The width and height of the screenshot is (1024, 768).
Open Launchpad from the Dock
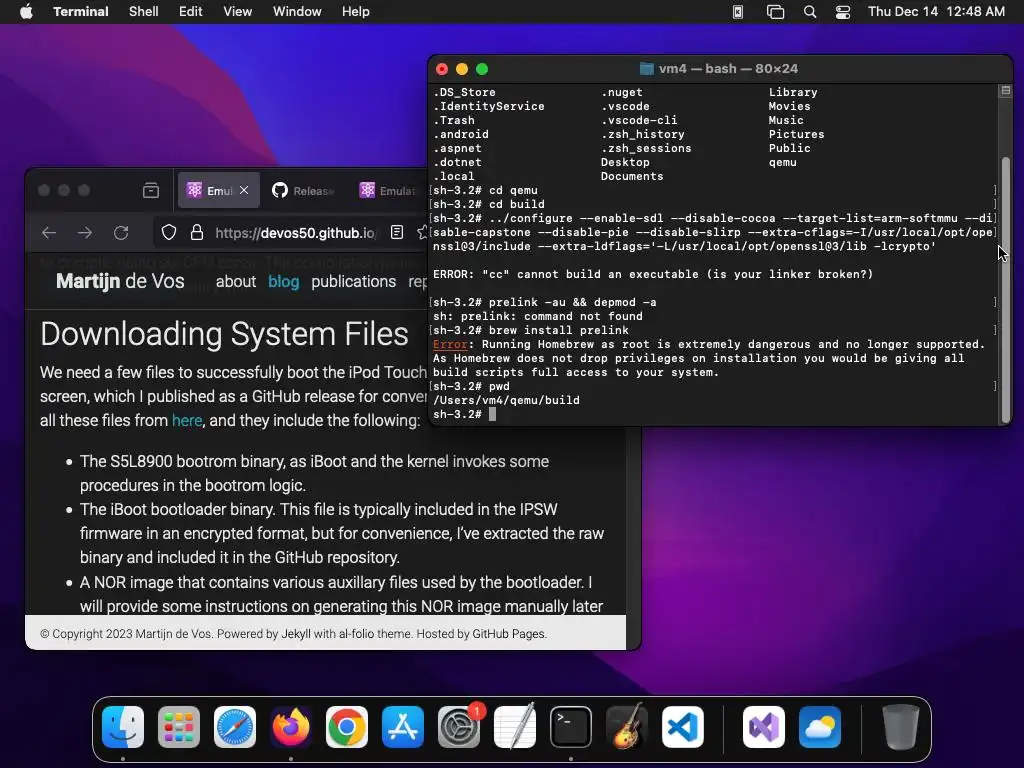pyautogui.click(x=179, y=727)
